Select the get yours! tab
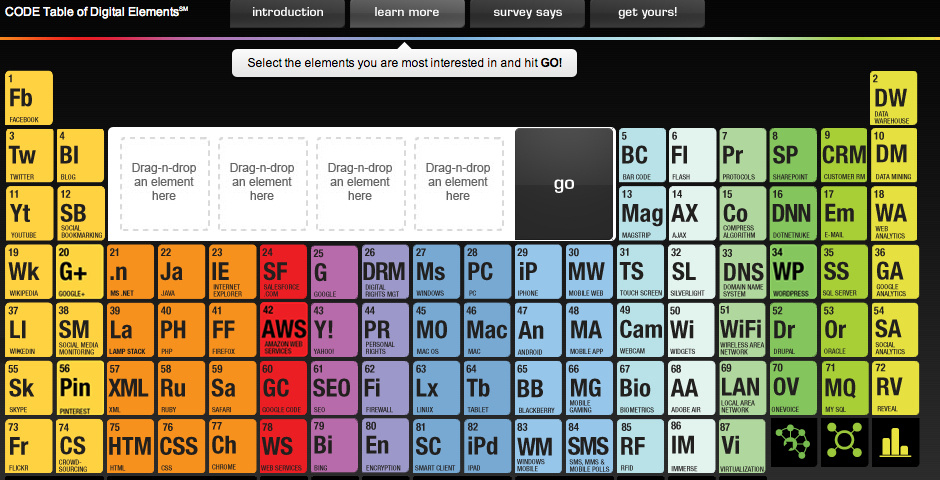Viewport: 940px width, 480px height. coord(647,13)
